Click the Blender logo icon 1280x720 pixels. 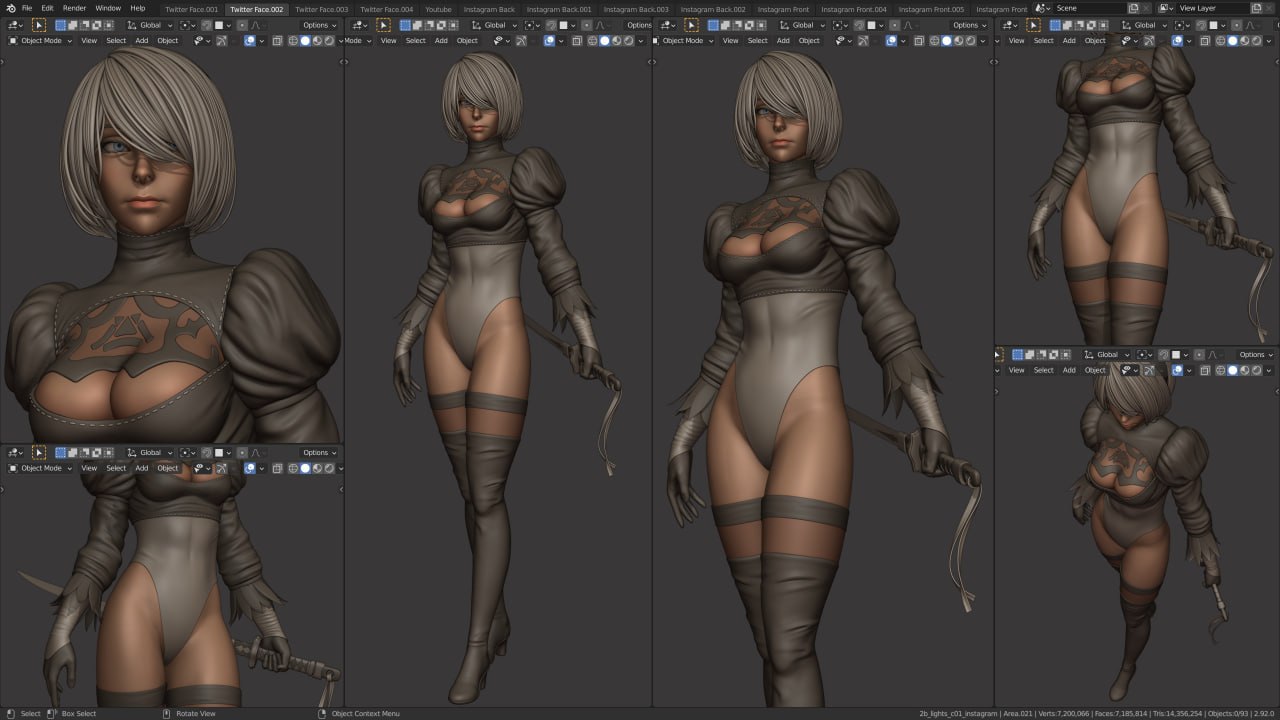click(x=11, y=8)
